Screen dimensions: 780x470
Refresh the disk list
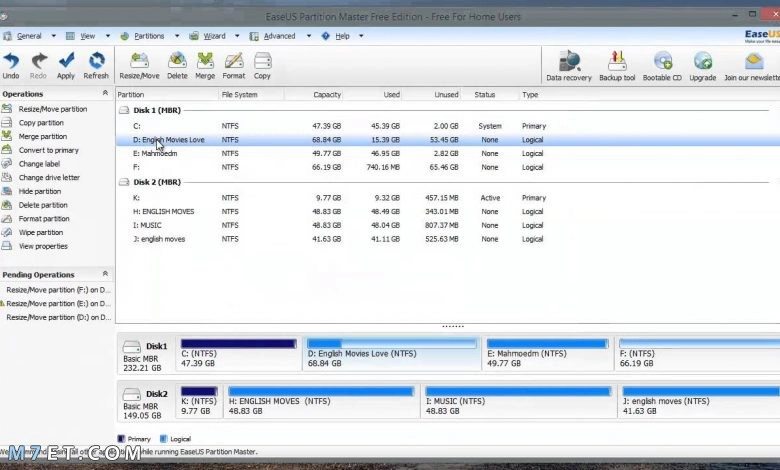pyautogui.click(x=96, y=66)
